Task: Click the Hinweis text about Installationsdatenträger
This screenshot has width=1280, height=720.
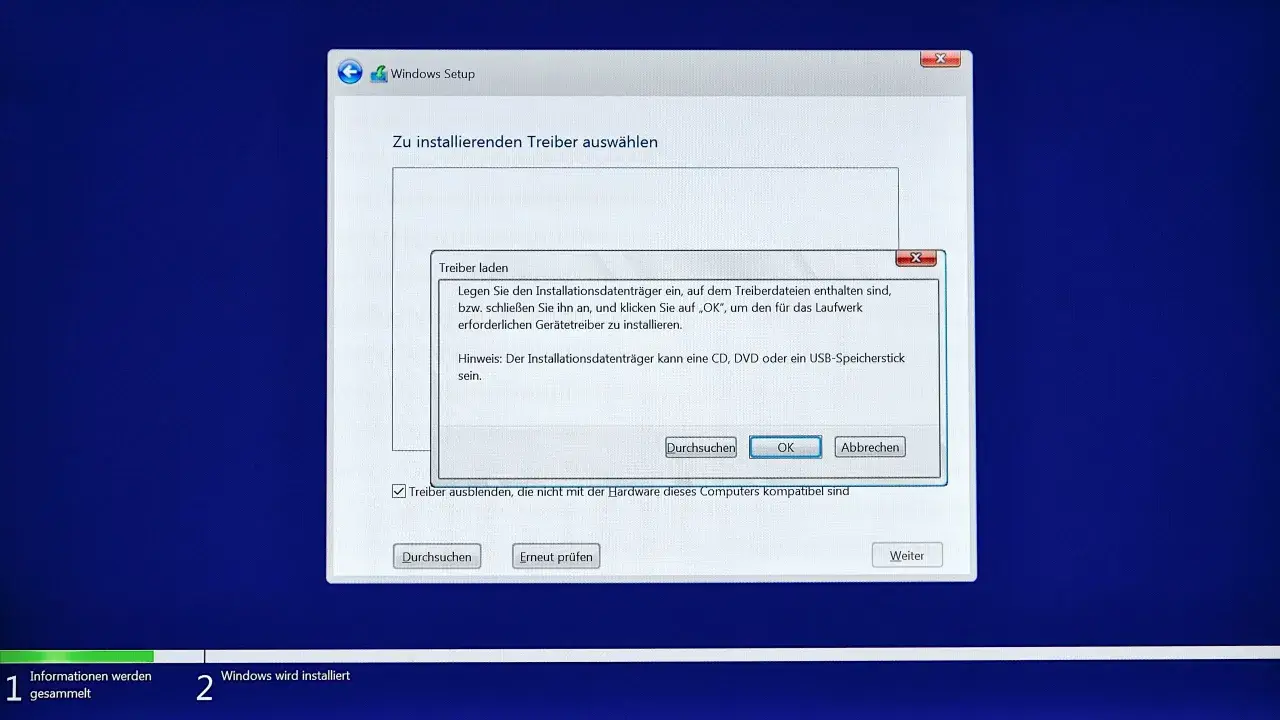Action: click(682, 367)
